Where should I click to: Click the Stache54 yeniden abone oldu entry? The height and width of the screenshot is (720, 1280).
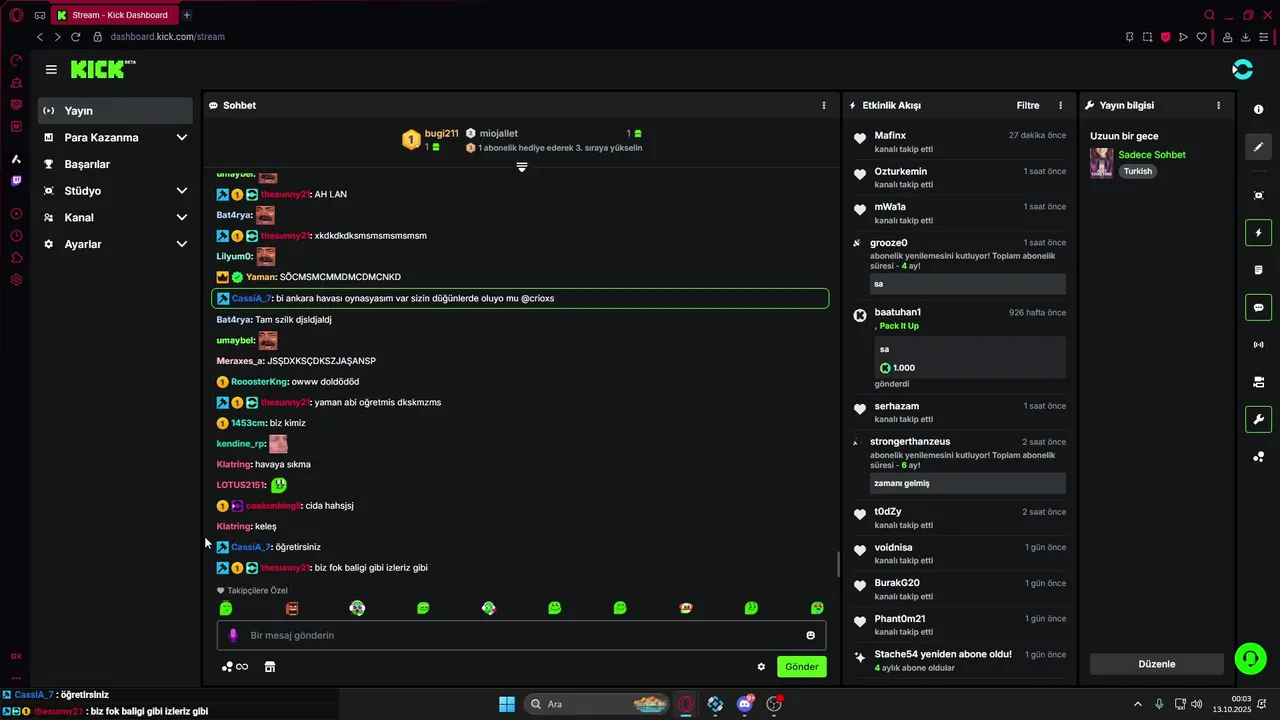[x=959, y=660]
